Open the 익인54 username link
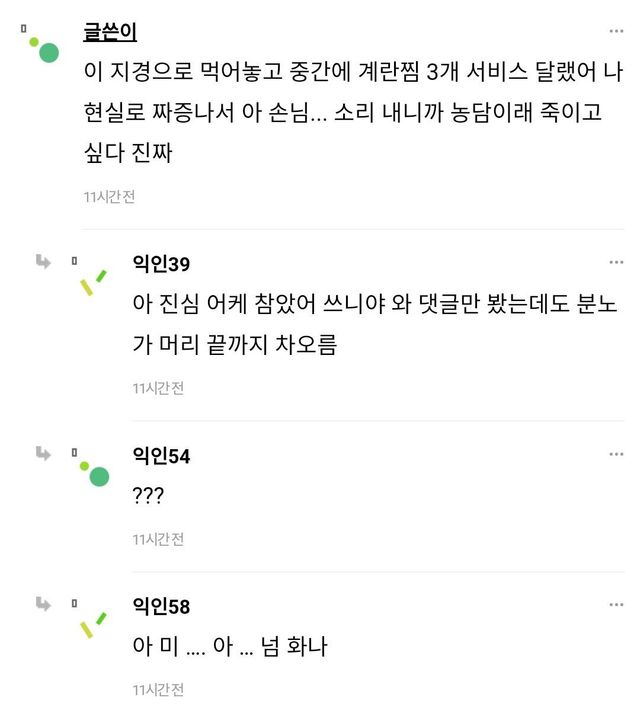This screenshot has width=640, height=717. pyautogui.click(x=161, y=456)
